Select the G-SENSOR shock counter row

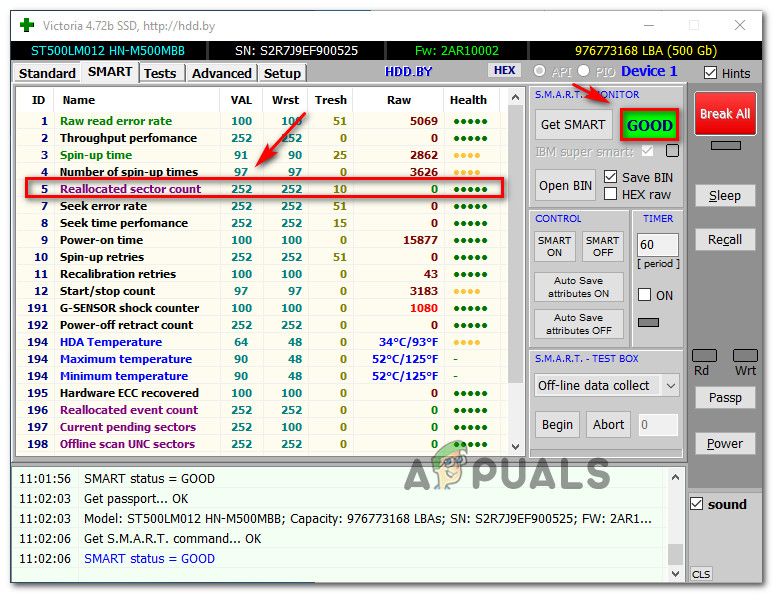point(259,308)
